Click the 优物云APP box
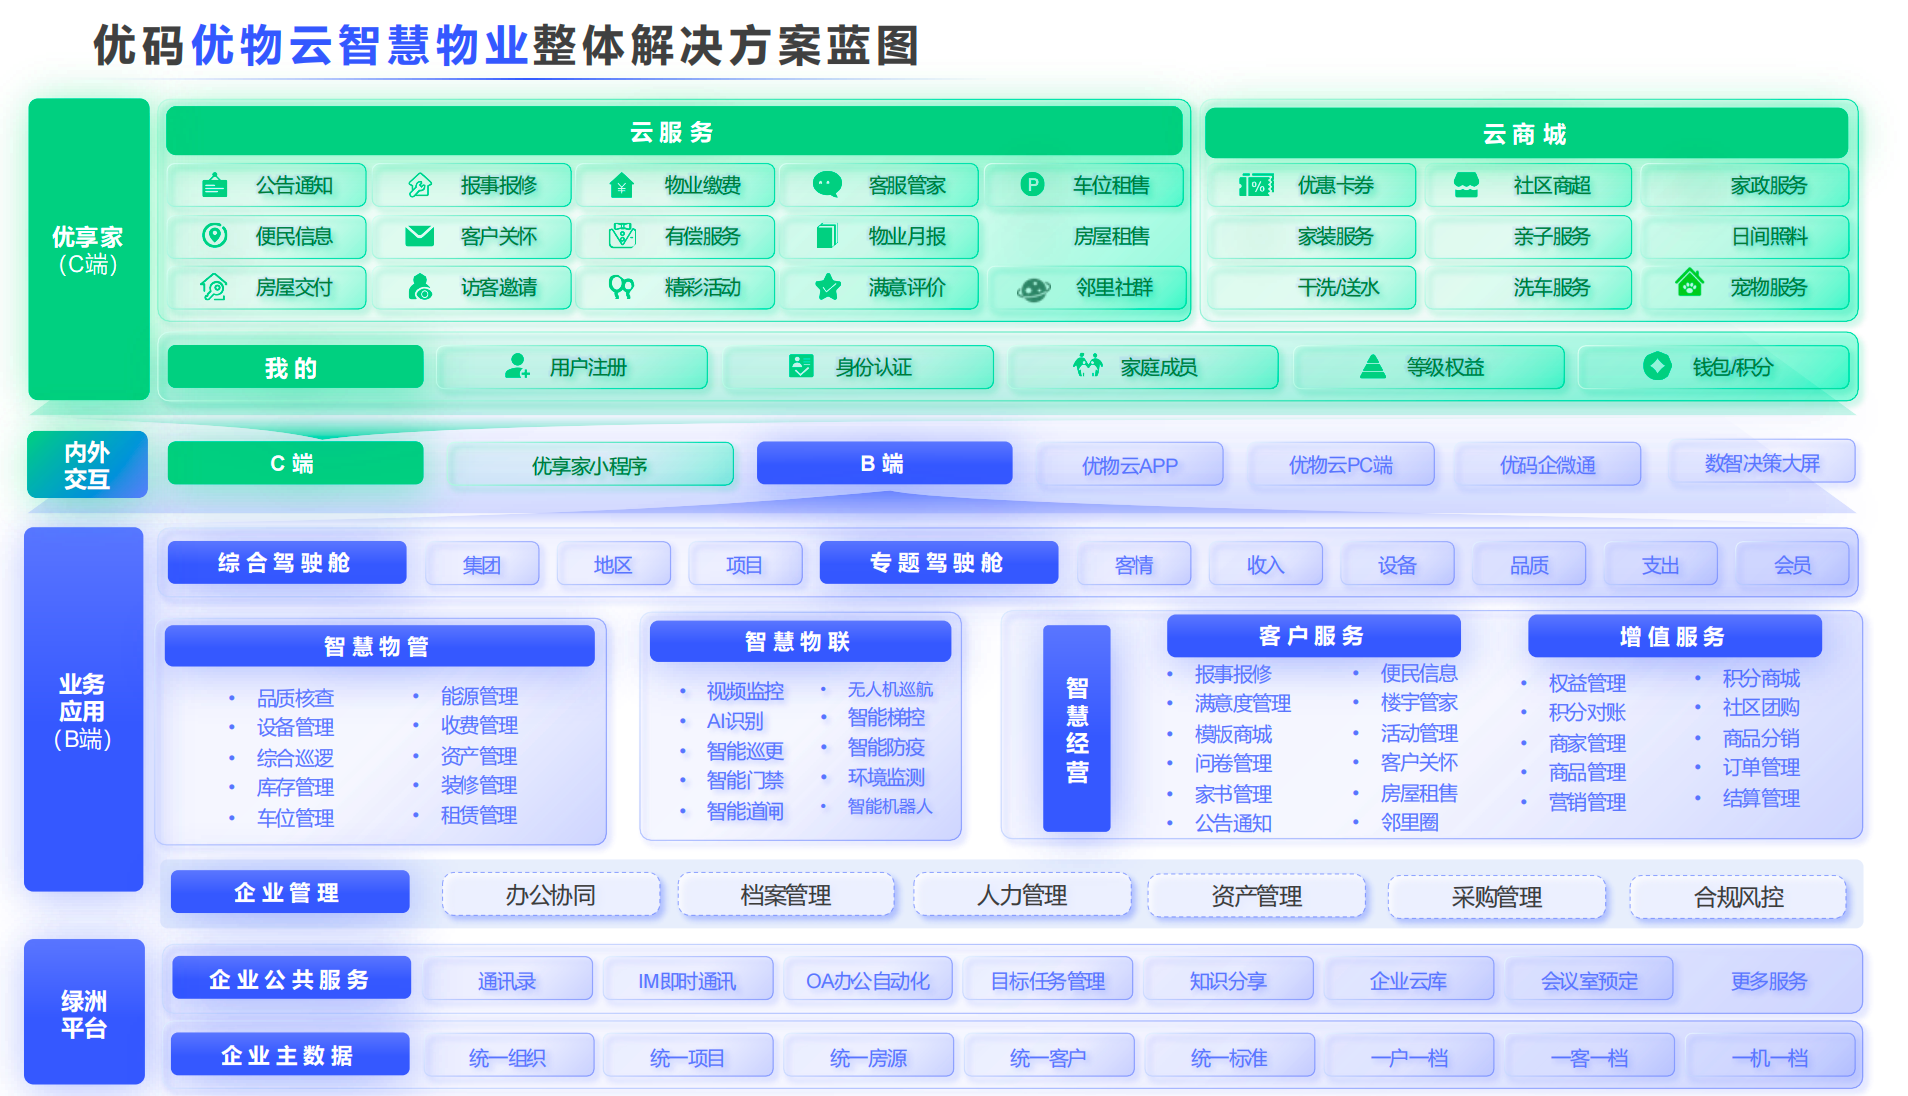Viewport: 1908px width, 1096px height. tap(1131, 465)
